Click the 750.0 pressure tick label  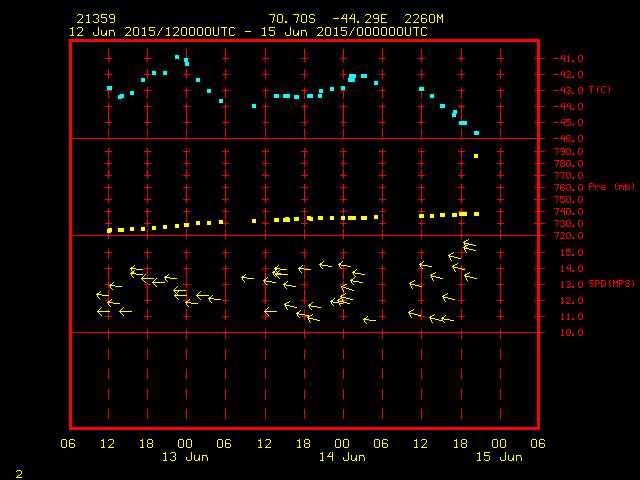(x=569, y=200)
